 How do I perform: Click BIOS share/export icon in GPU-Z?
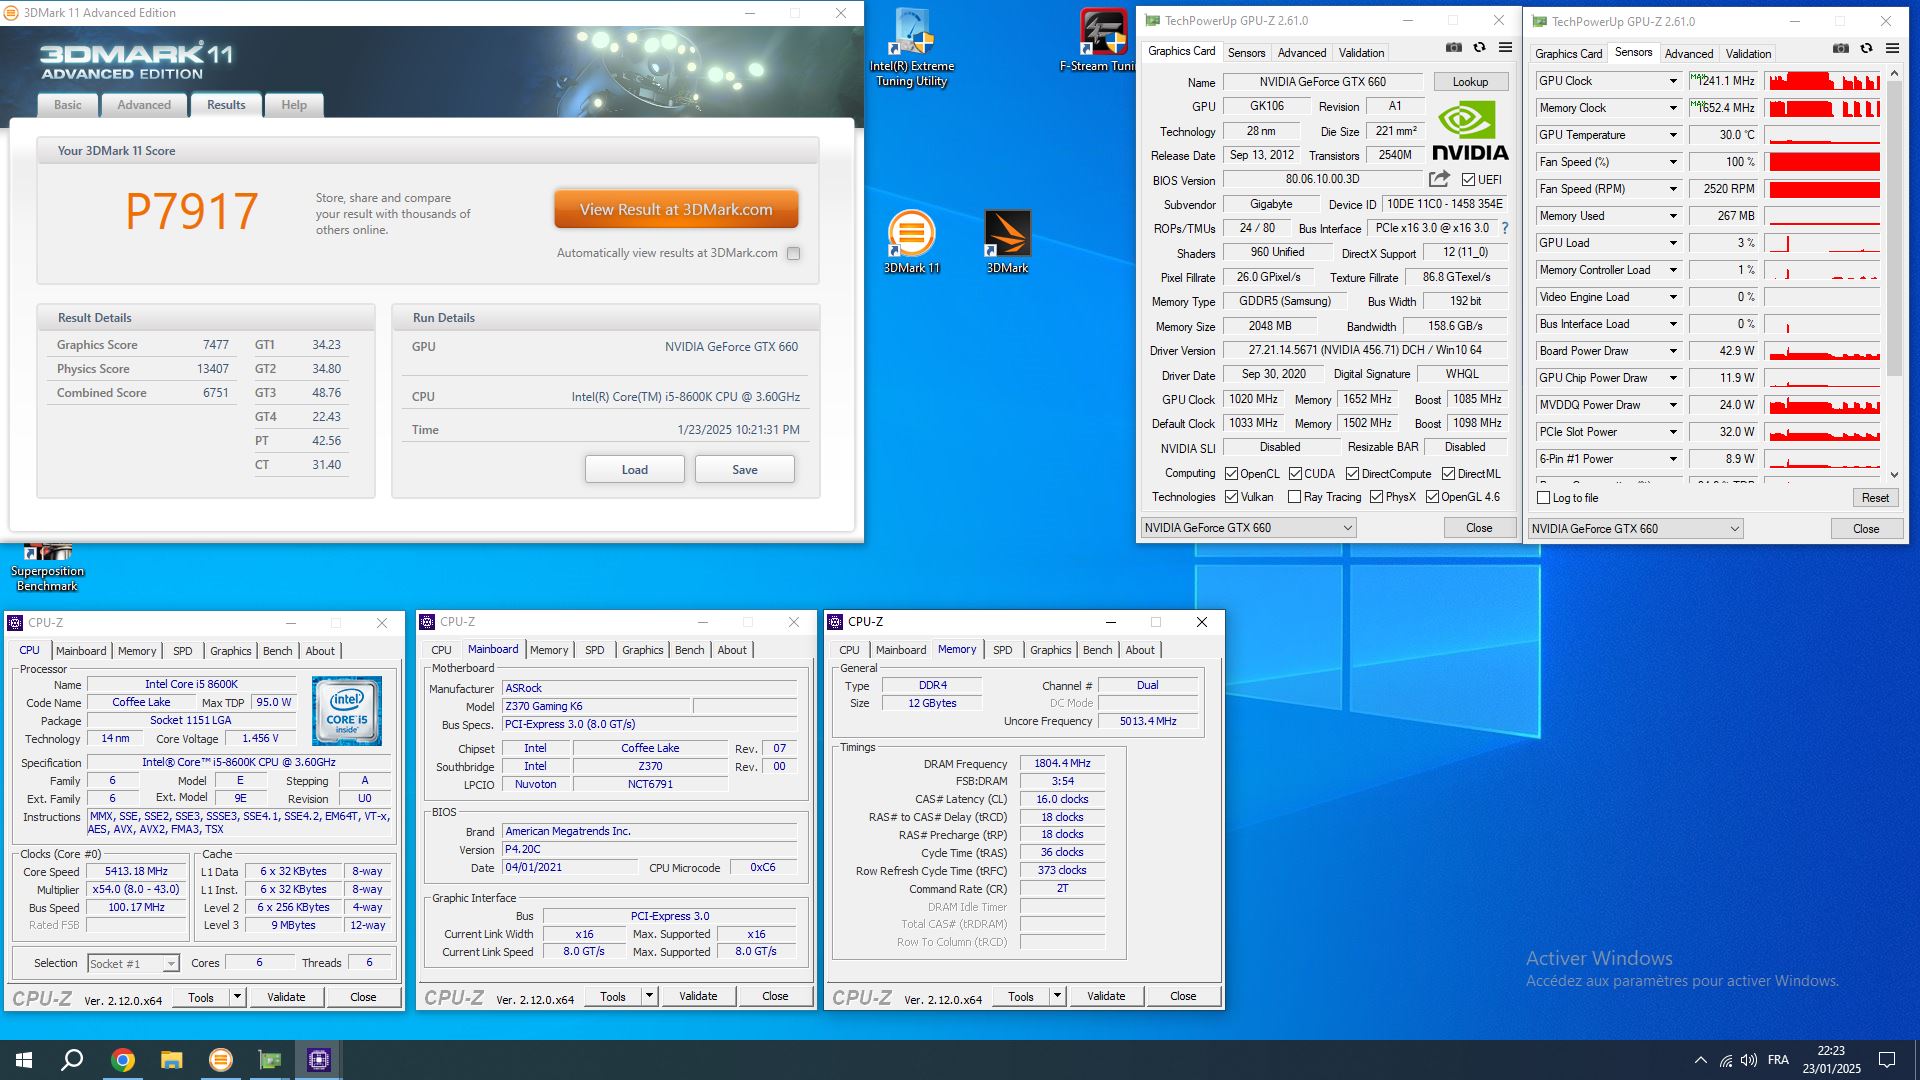(x=1439, y=179)
